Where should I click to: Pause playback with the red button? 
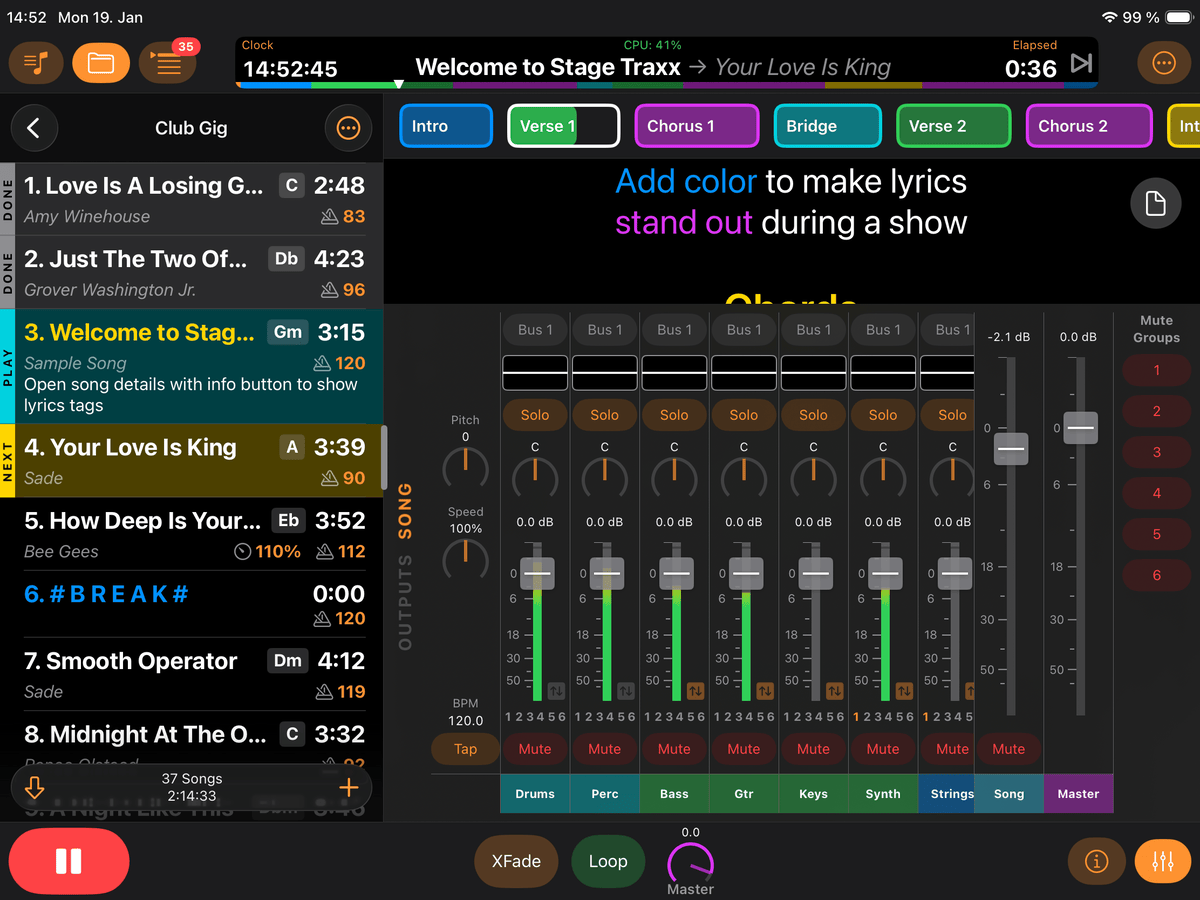[68, 861]
